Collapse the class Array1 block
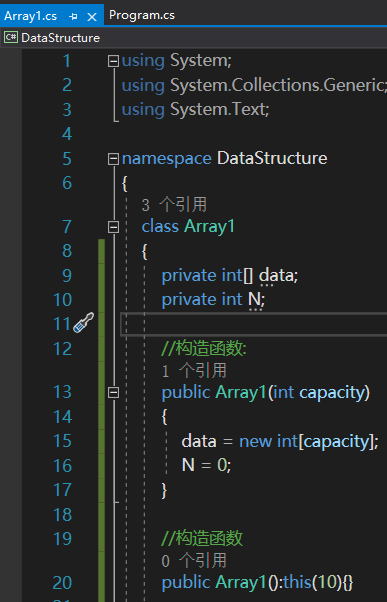Viewport: 387px width, 602px height. [x=113, y=227]
